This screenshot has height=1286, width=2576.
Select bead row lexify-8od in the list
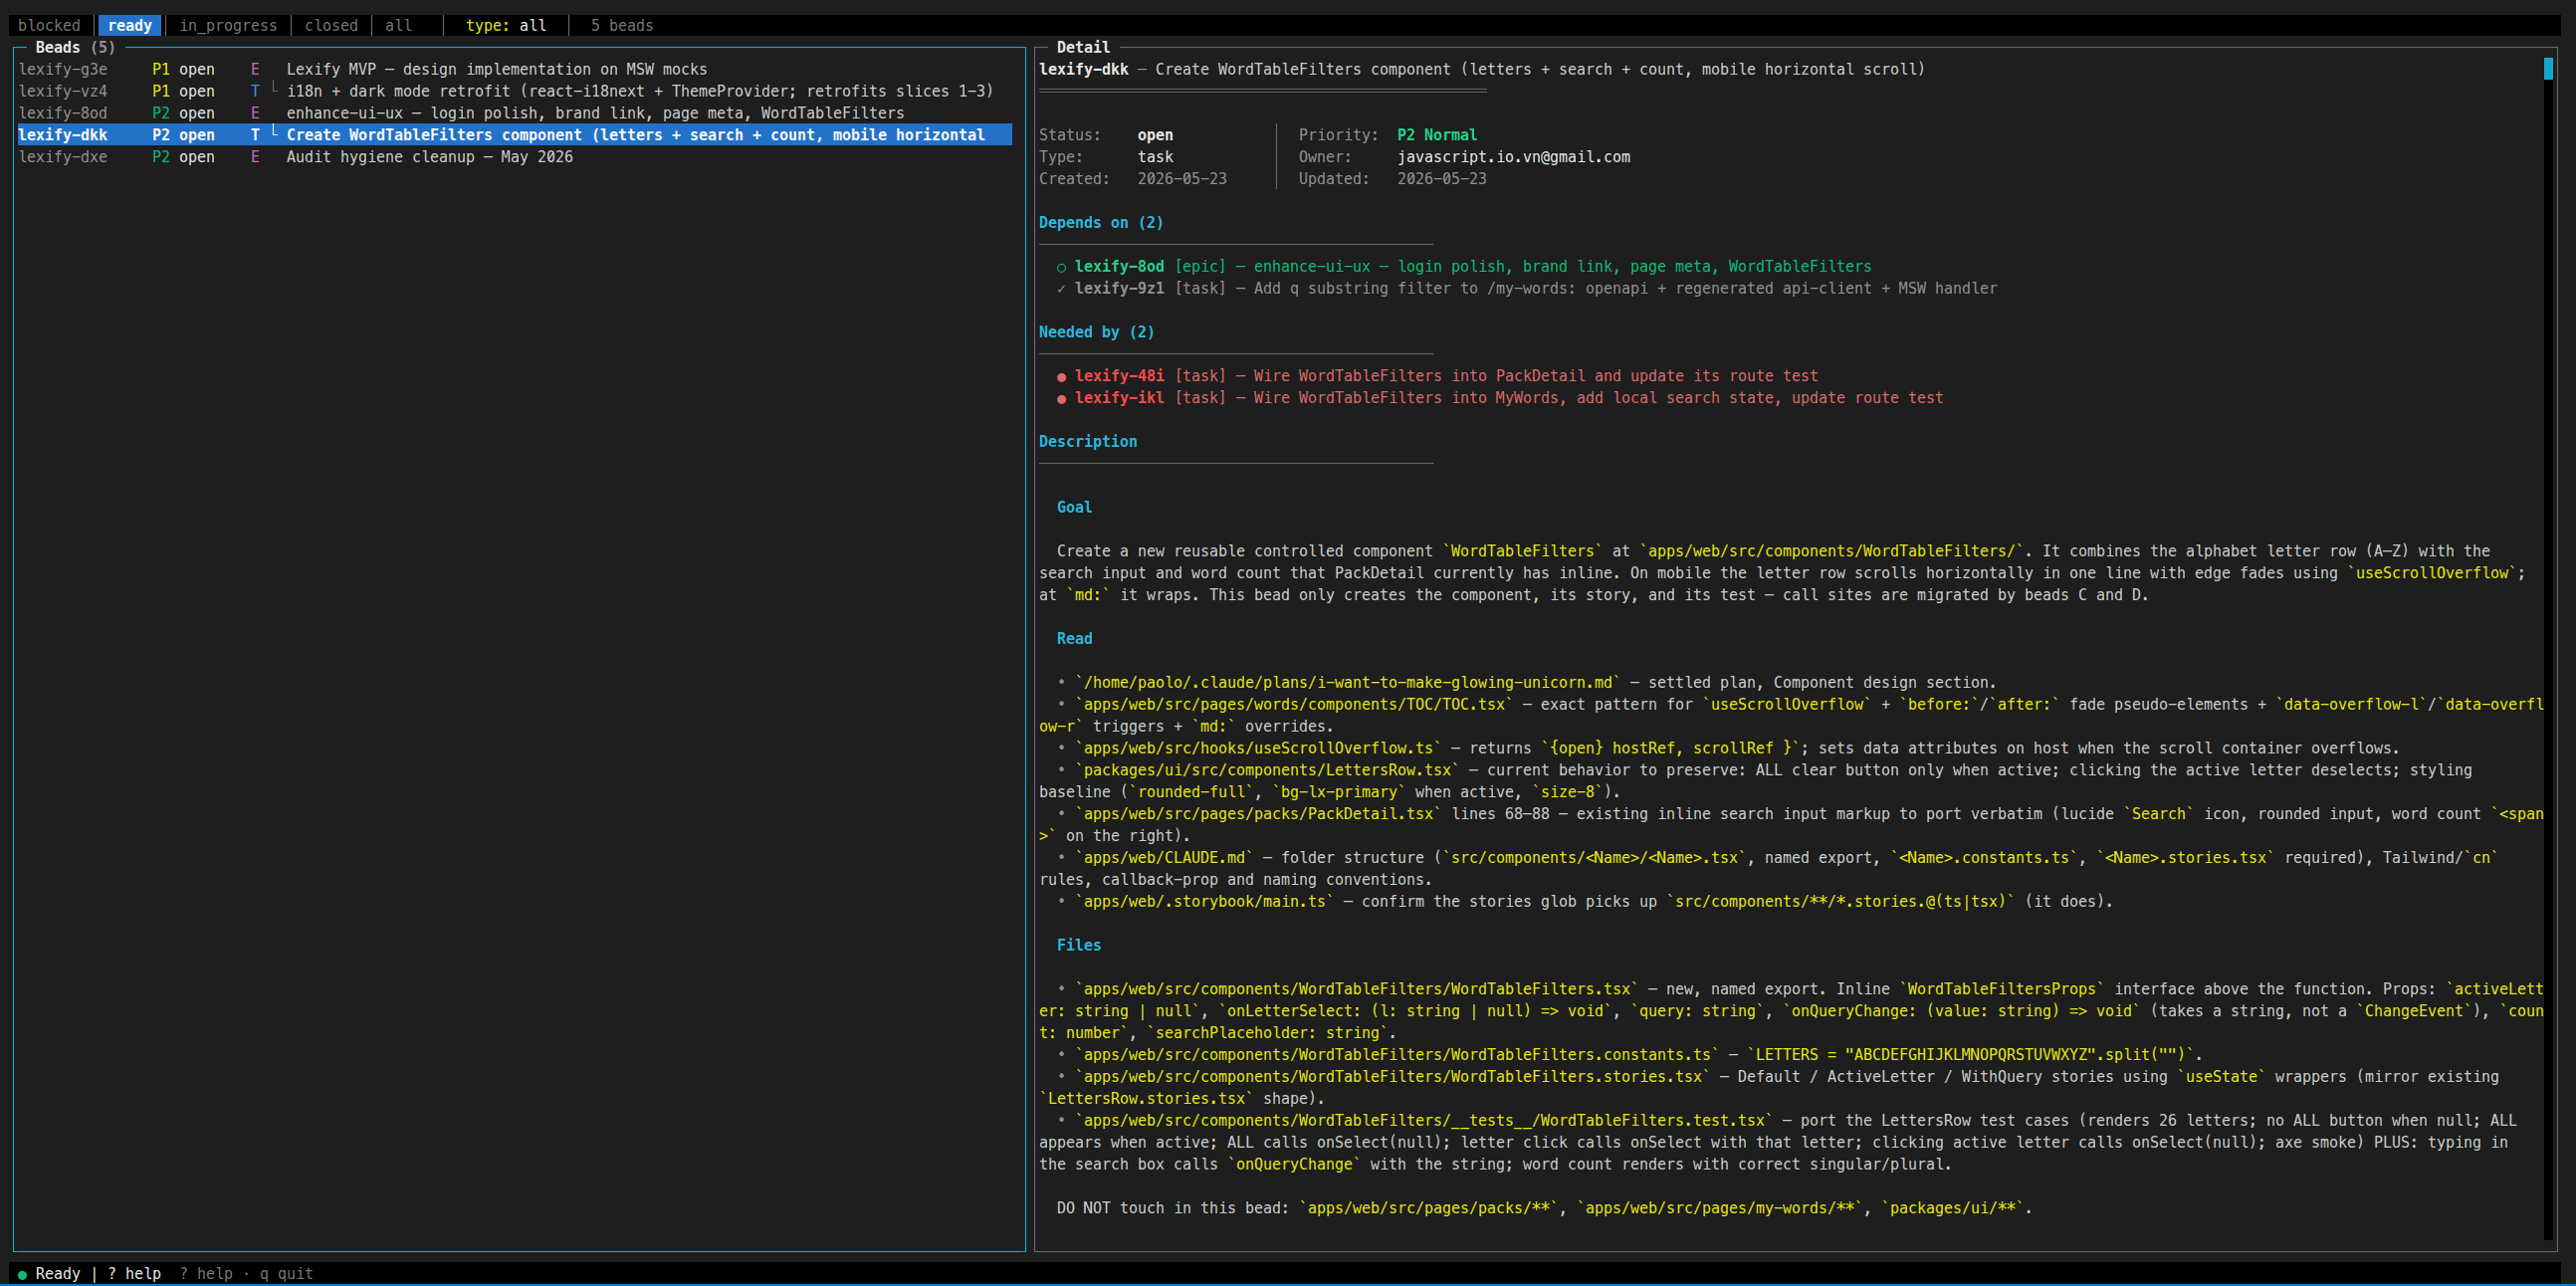[515, 113]
